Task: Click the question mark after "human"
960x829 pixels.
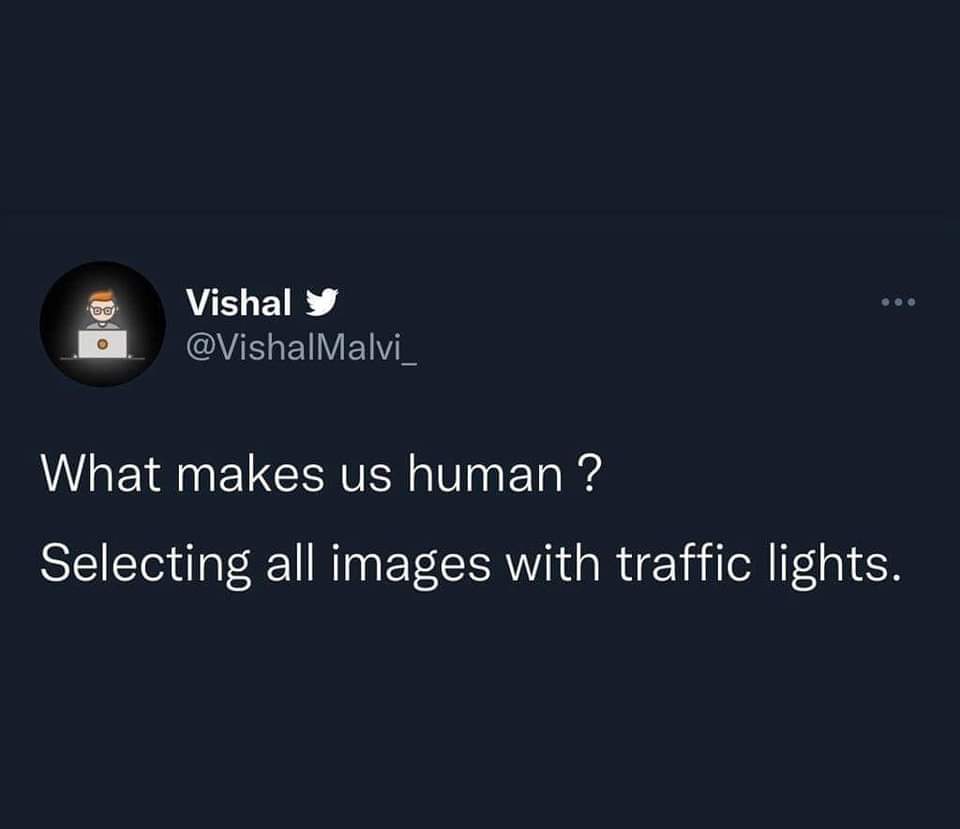Action: click(589, 473)
